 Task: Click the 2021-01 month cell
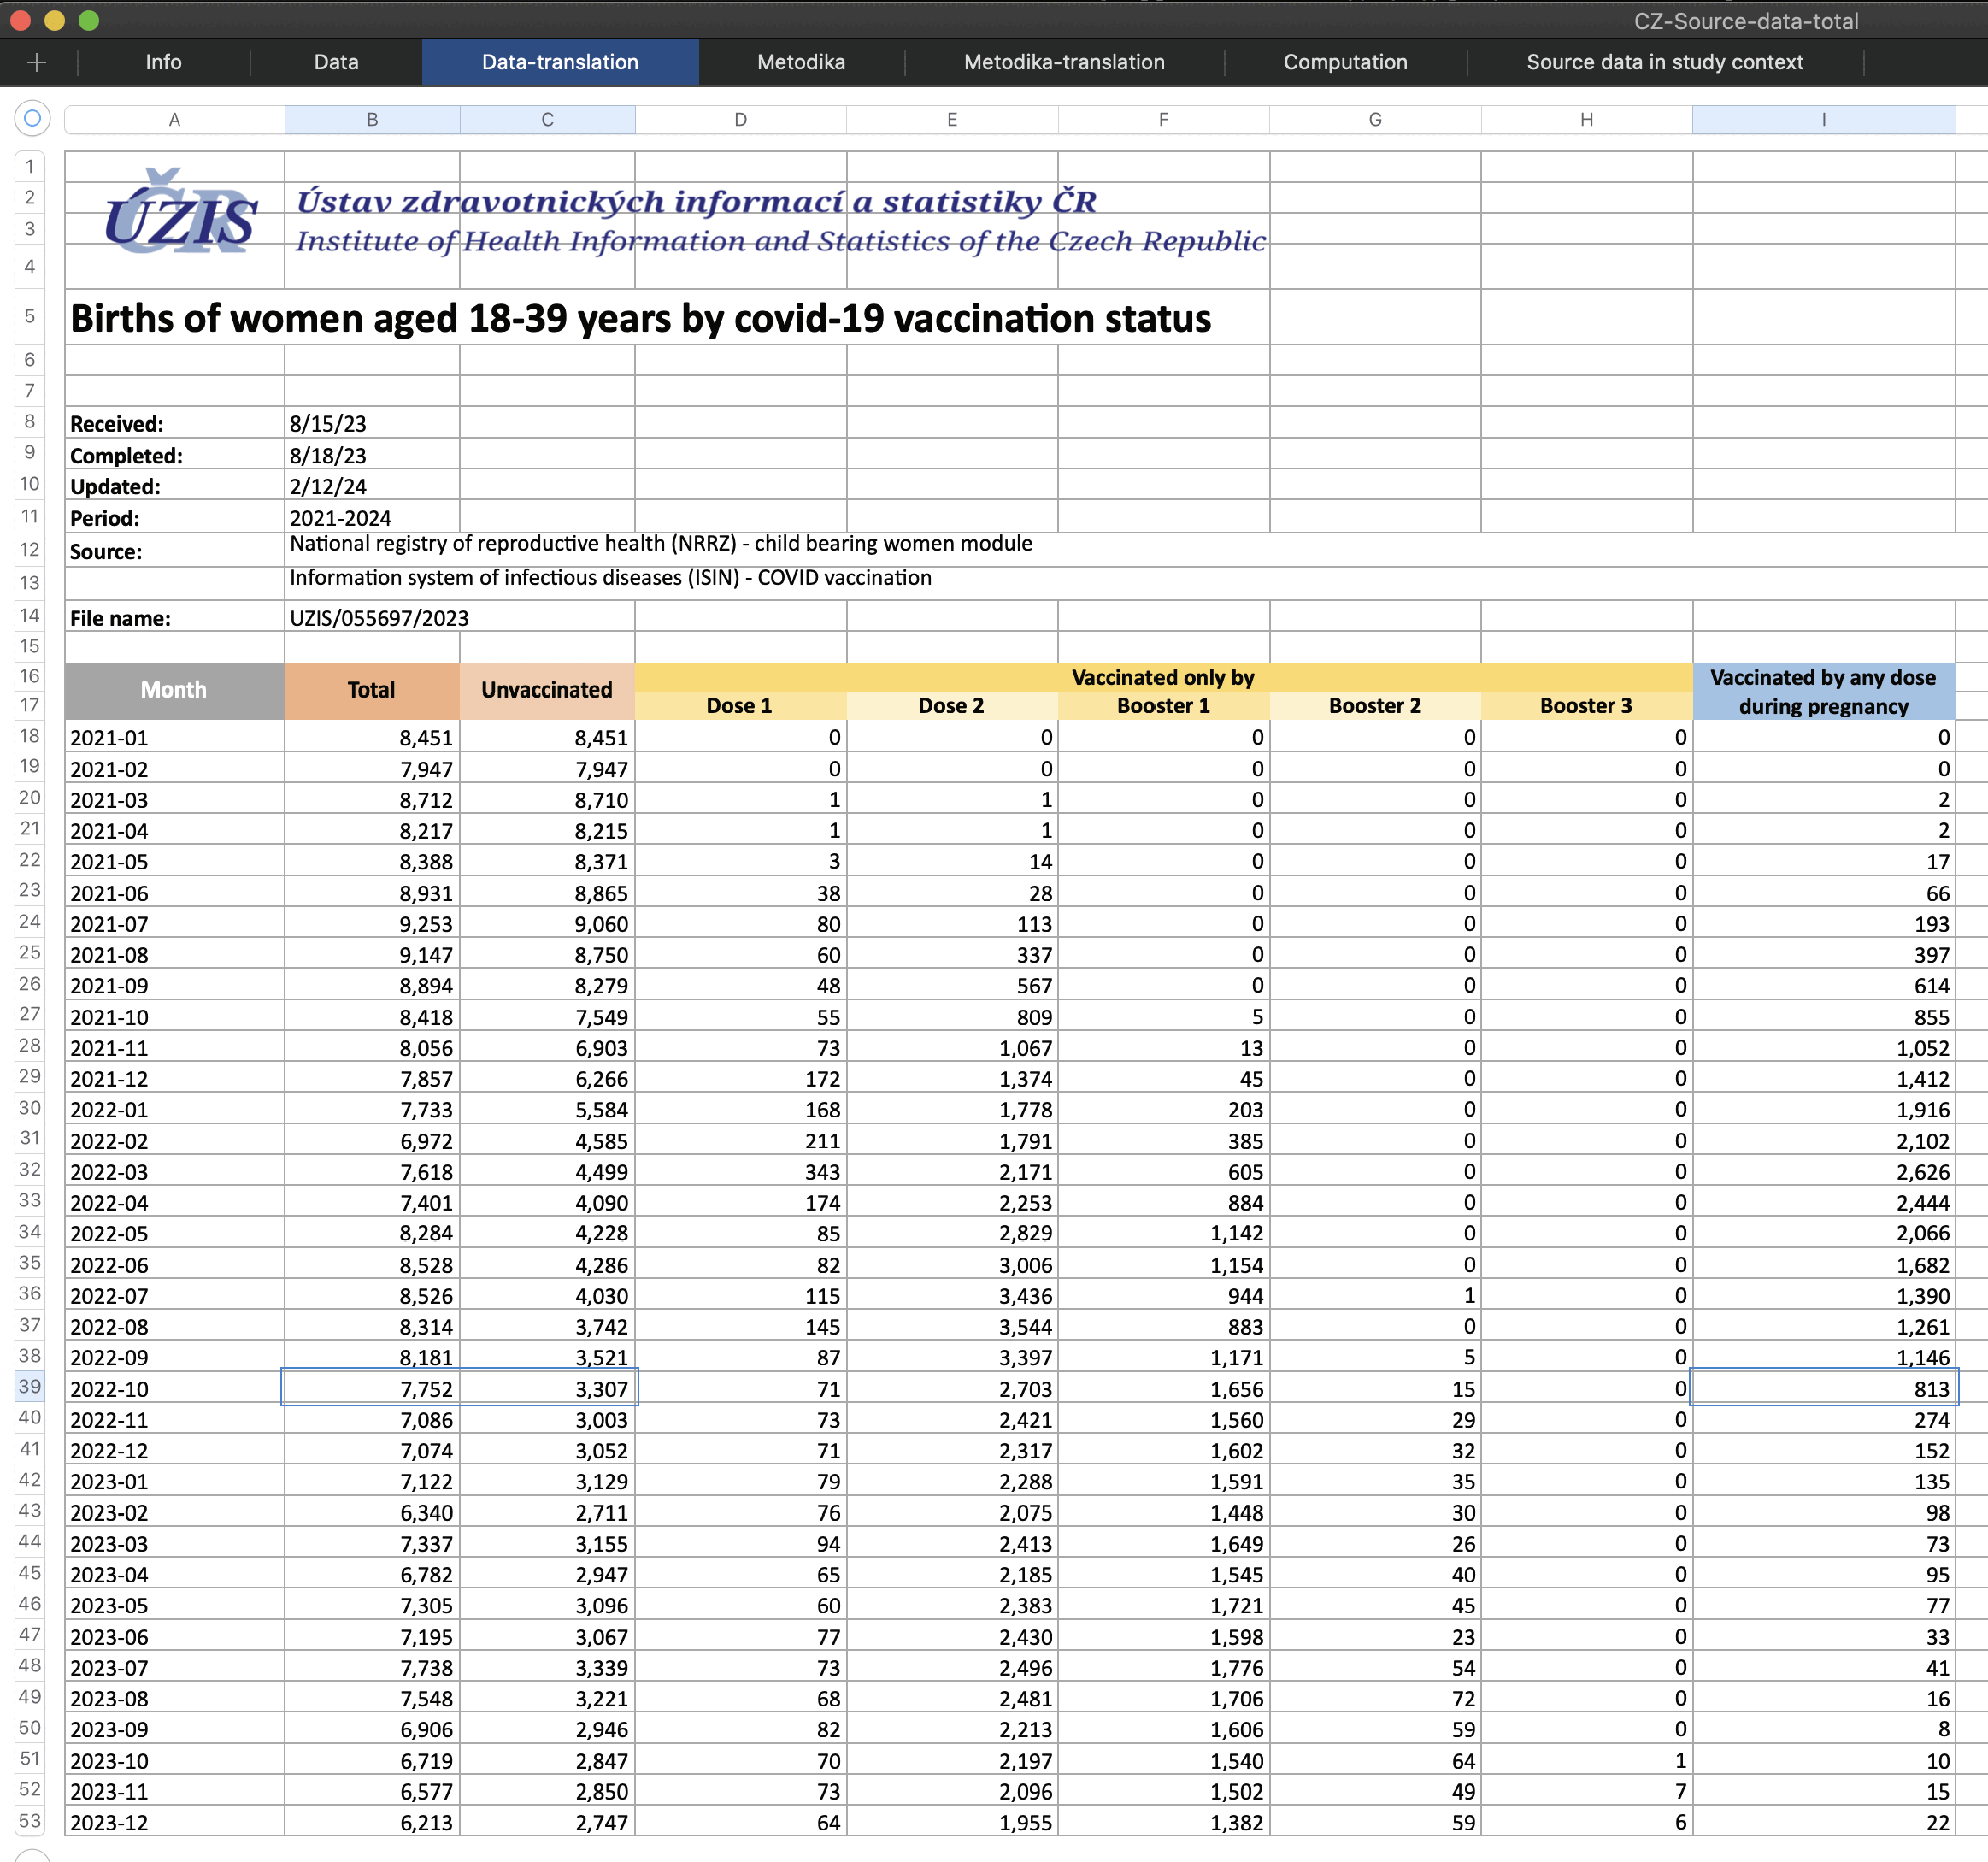174,737
